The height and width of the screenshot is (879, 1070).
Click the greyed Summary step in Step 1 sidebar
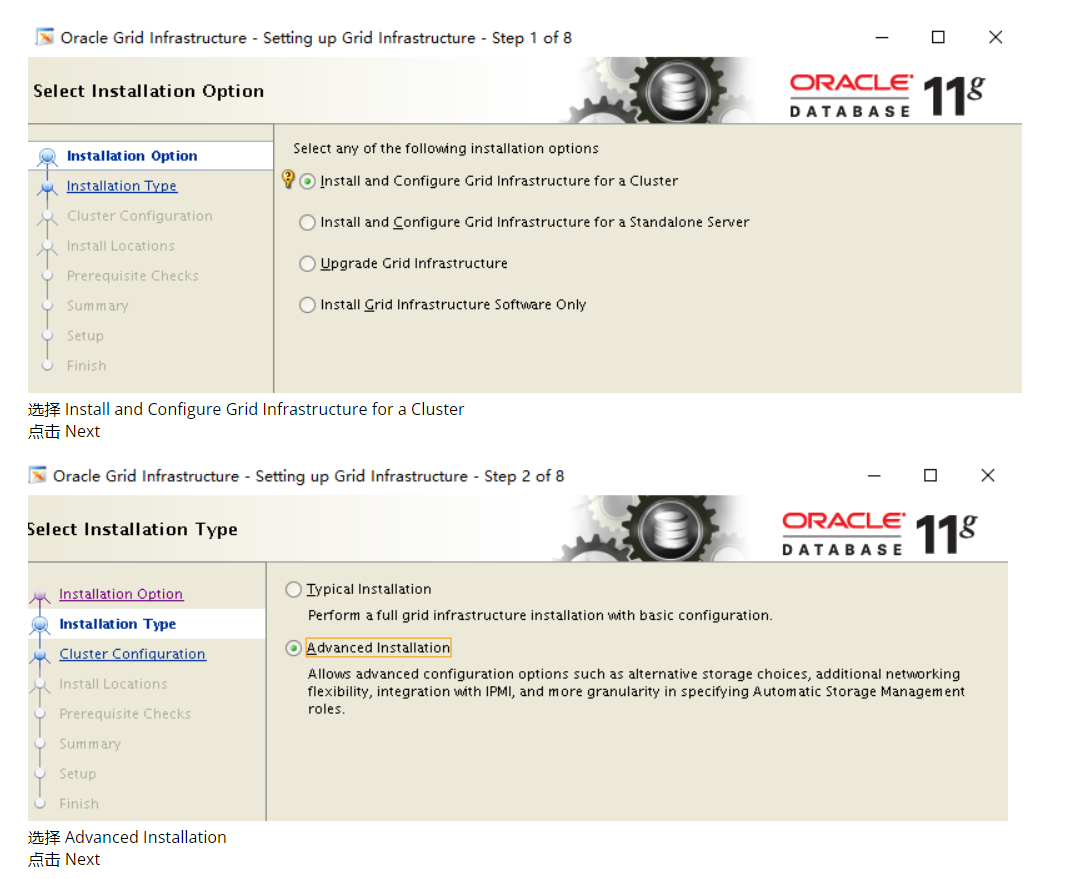point(97,306)
